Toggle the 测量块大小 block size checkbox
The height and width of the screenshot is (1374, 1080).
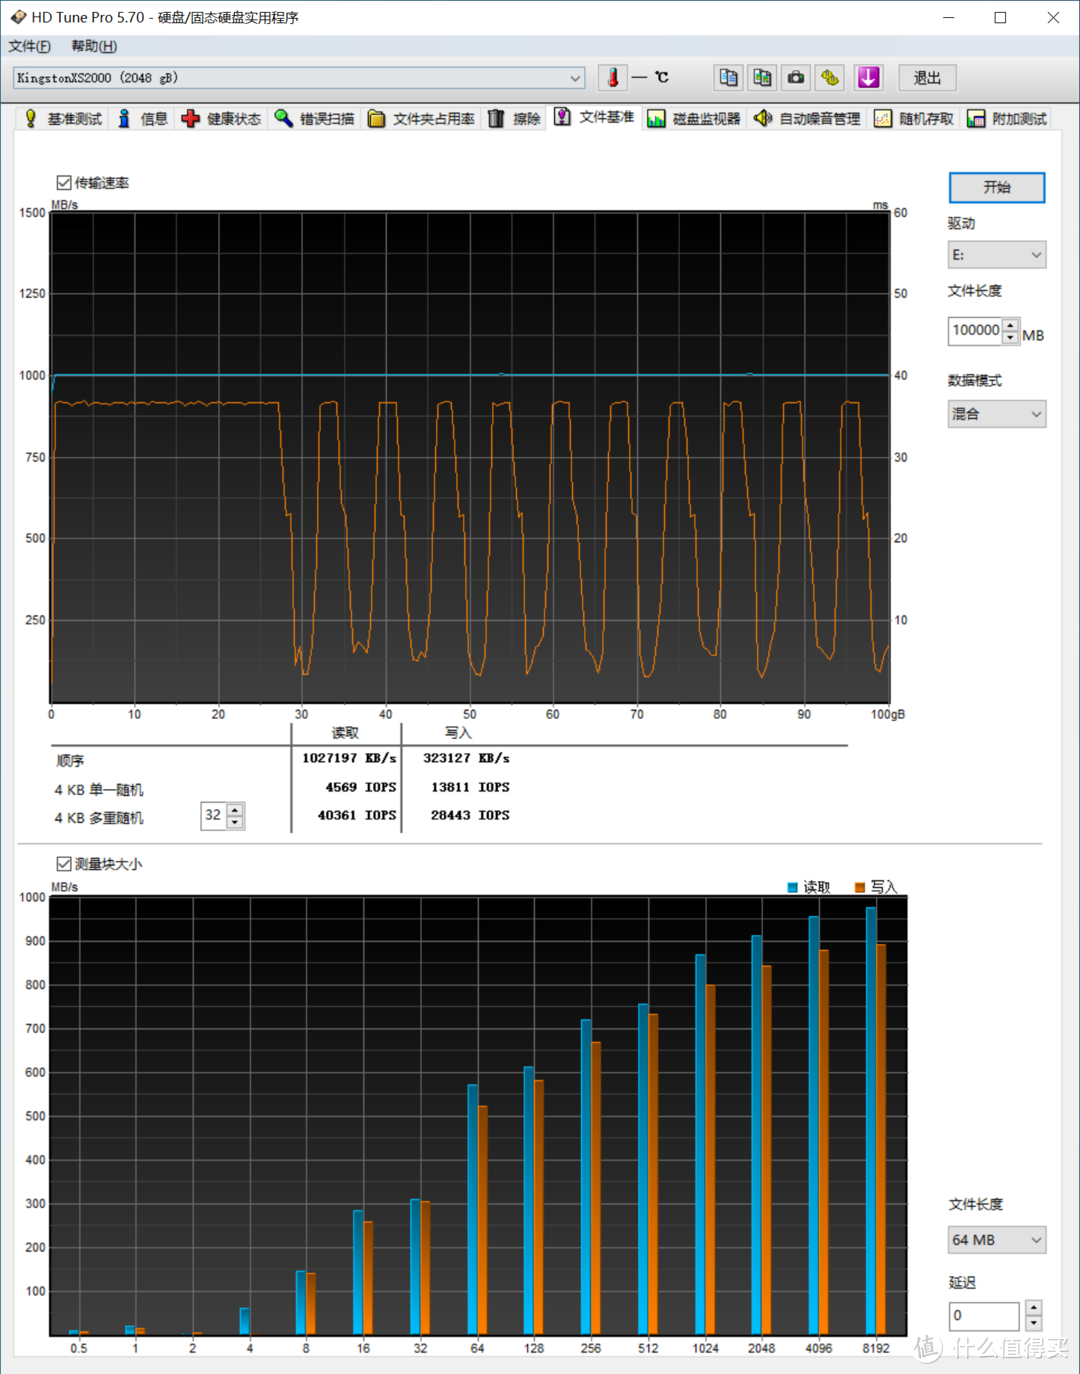tap(64, 864)
